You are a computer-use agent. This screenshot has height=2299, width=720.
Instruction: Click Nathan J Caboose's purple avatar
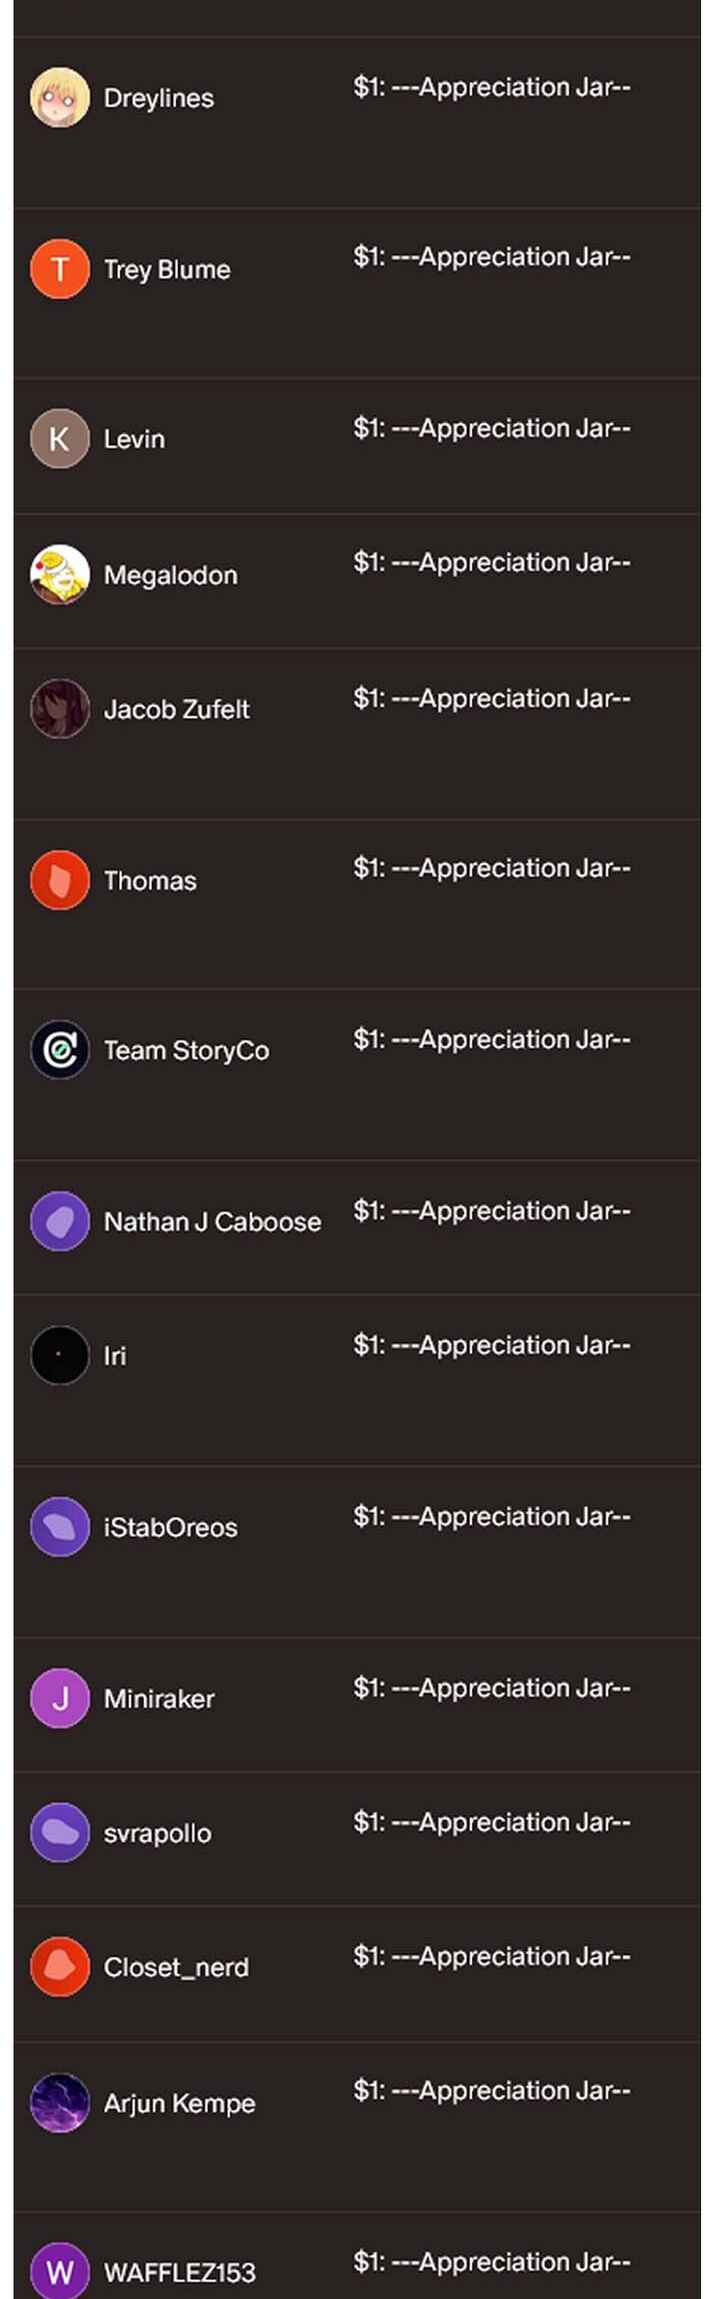[x=60, y=1221]
